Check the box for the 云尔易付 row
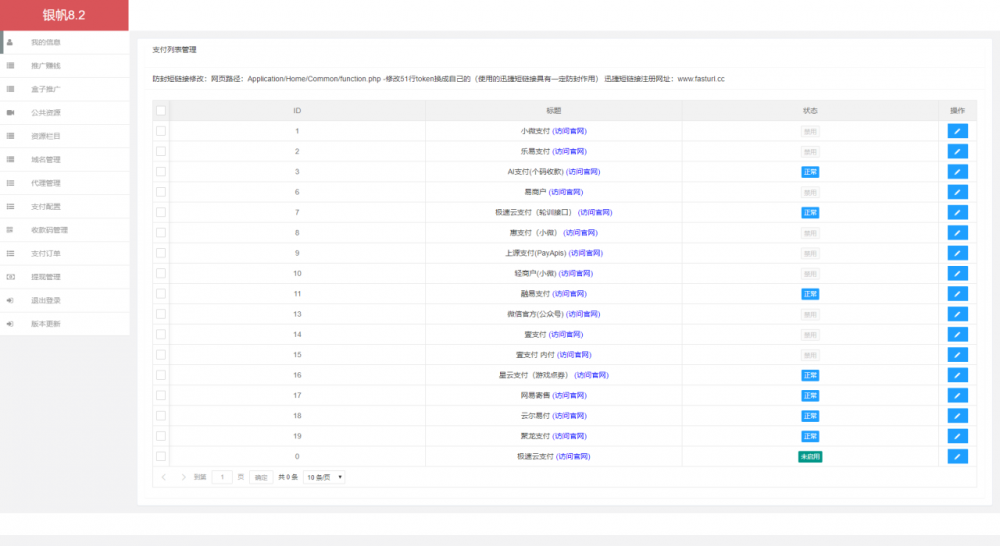The width and height of the screenshot is (1000, 546). point(161,416)
